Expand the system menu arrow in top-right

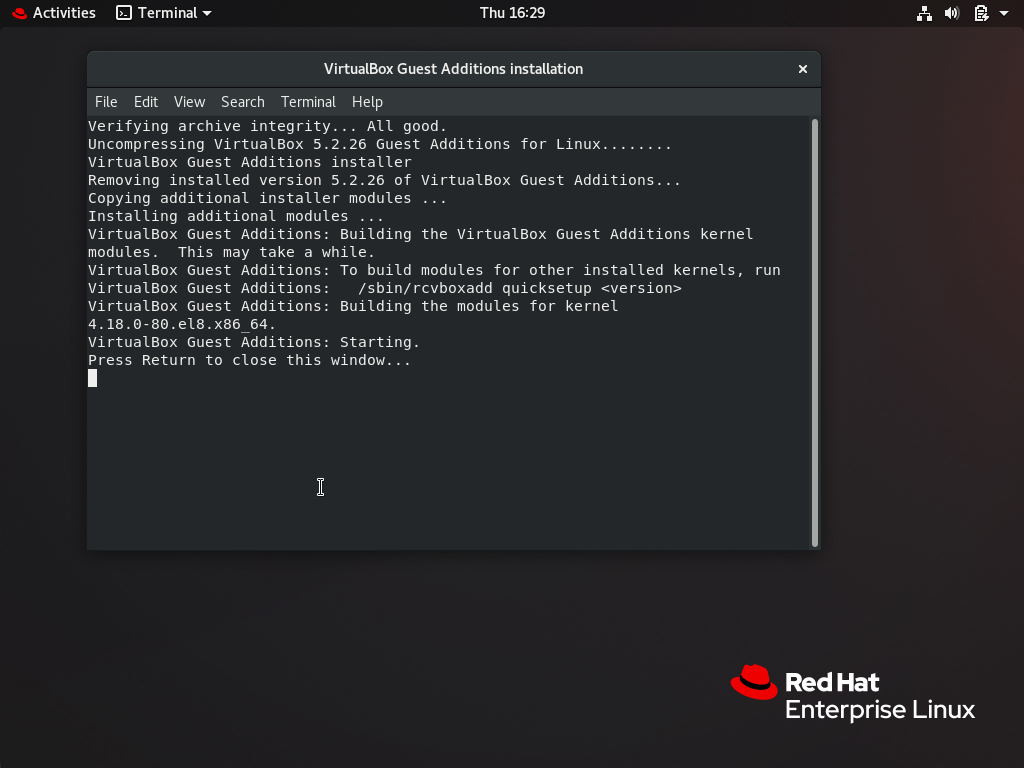1003,13
